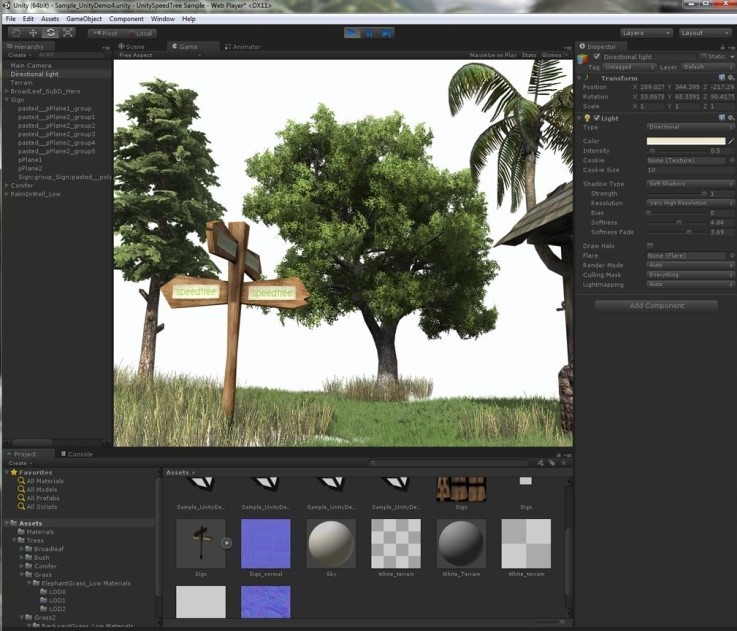737x631 pixels.
Task: Expand the Conifer item in Hierarchy
Action: (x=6, y=185)
